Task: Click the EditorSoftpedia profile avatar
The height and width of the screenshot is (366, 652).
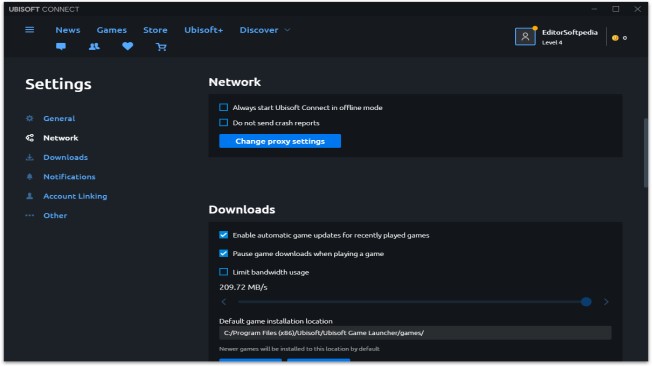Action: pyautogui.click(x=525, y=37)
